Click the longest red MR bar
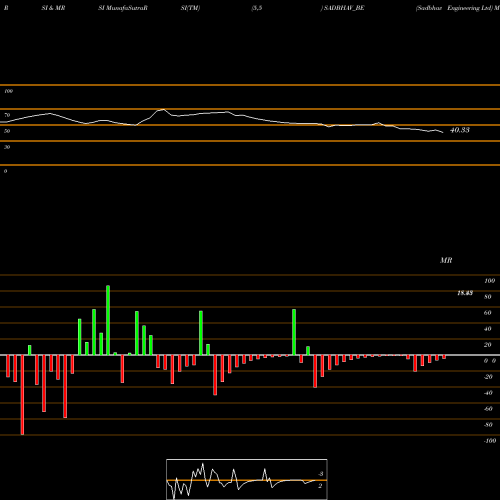The width and height of the screenshot is (500, 500). coord(22,395)
